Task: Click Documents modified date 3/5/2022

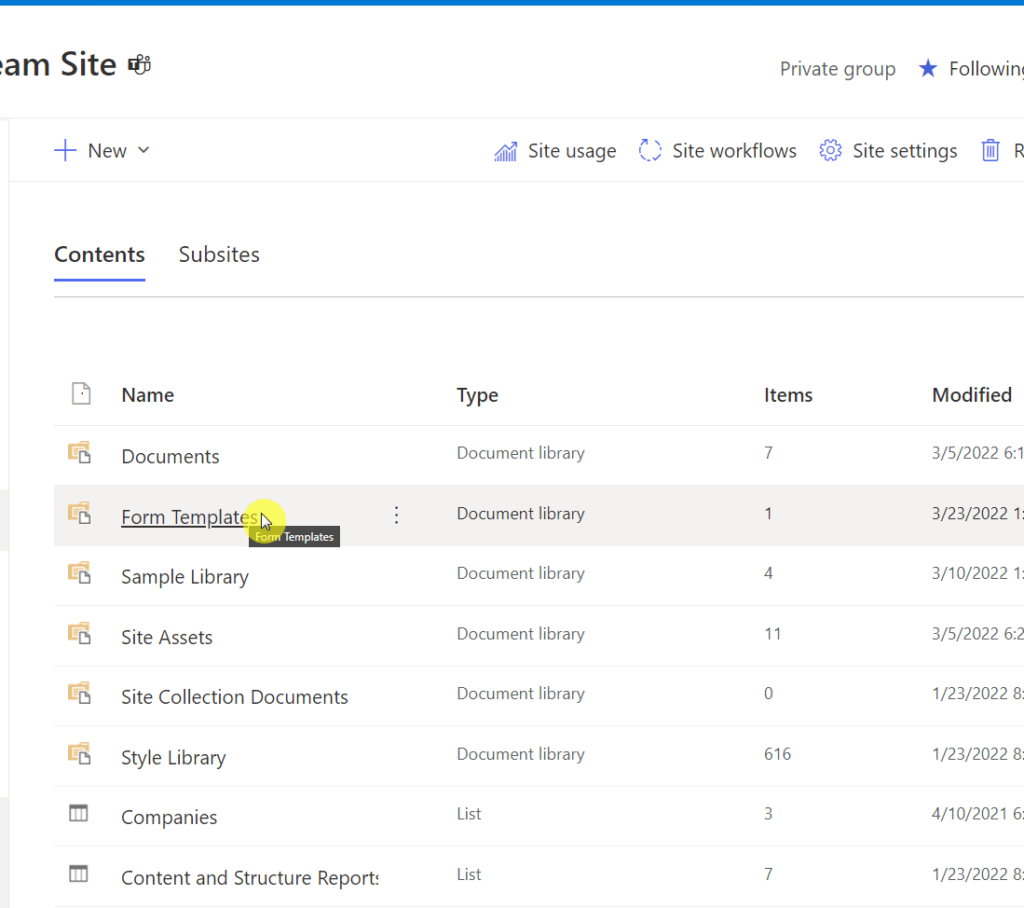Action: coord(978,453)
